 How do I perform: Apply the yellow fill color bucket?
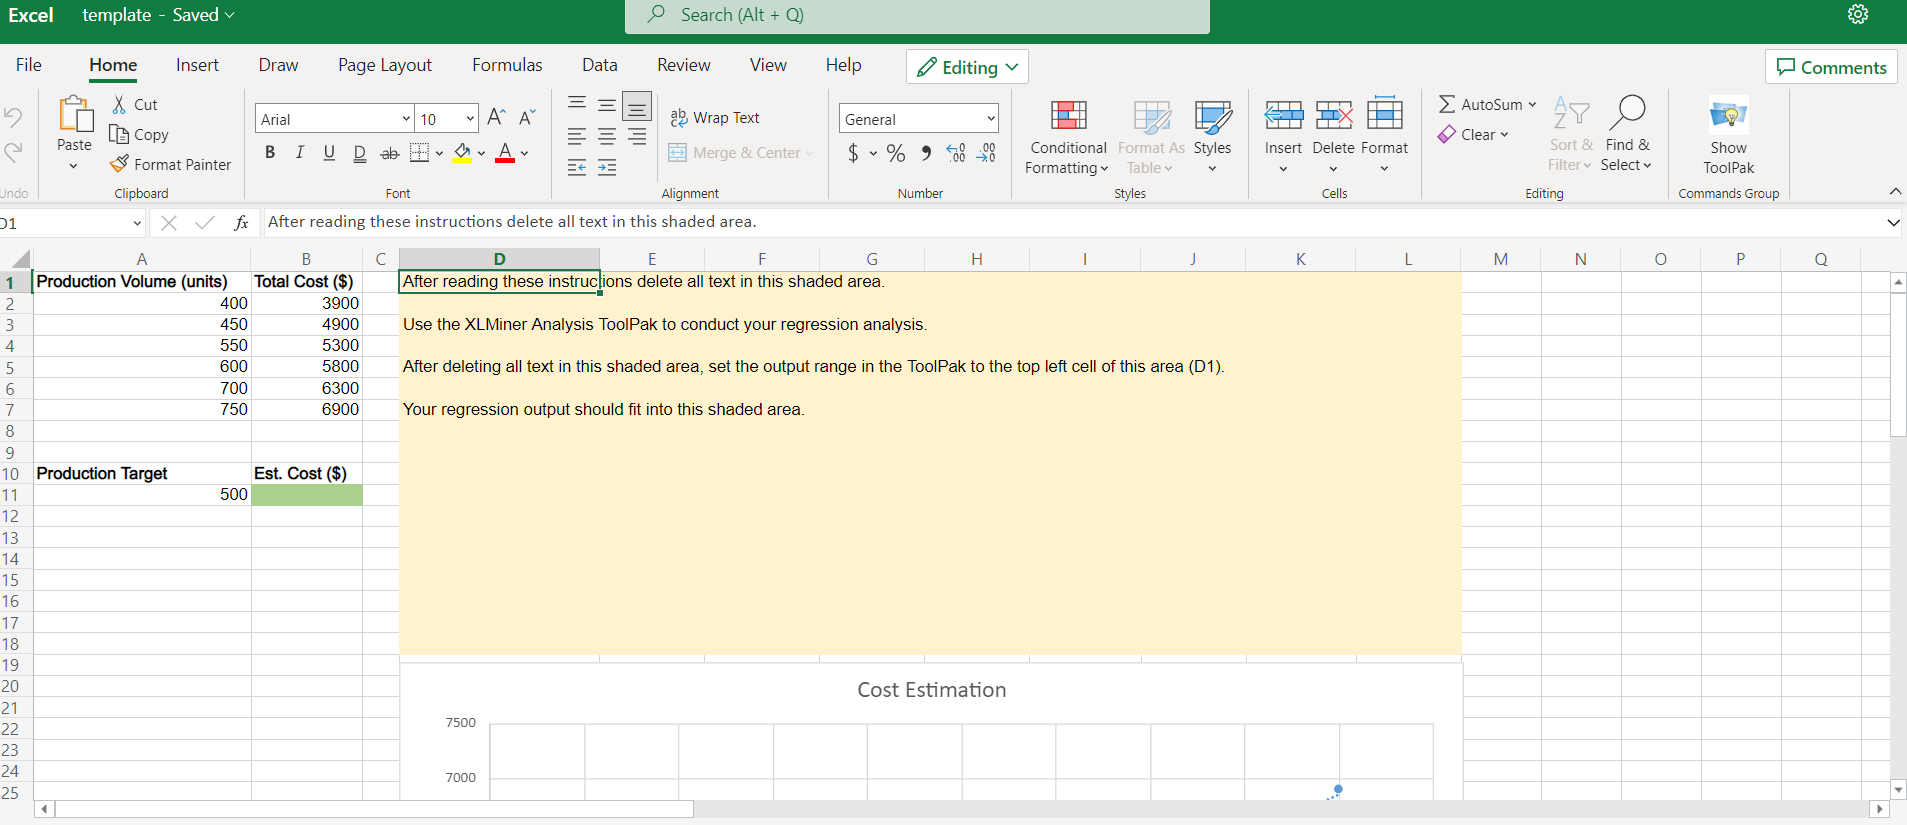(x=462, y=153)
